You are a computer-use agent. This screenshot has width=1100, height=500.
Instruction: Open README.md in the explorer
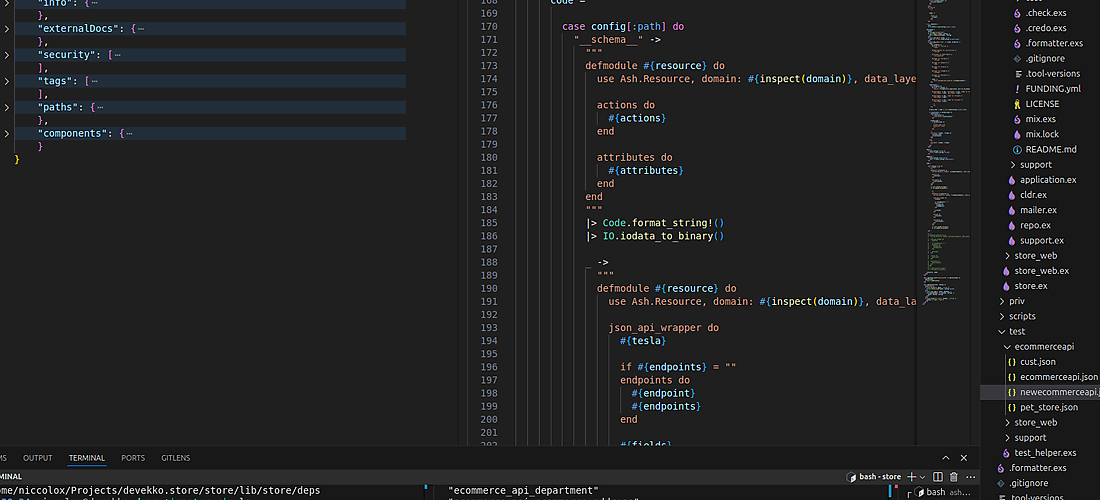pos(1050,149)
